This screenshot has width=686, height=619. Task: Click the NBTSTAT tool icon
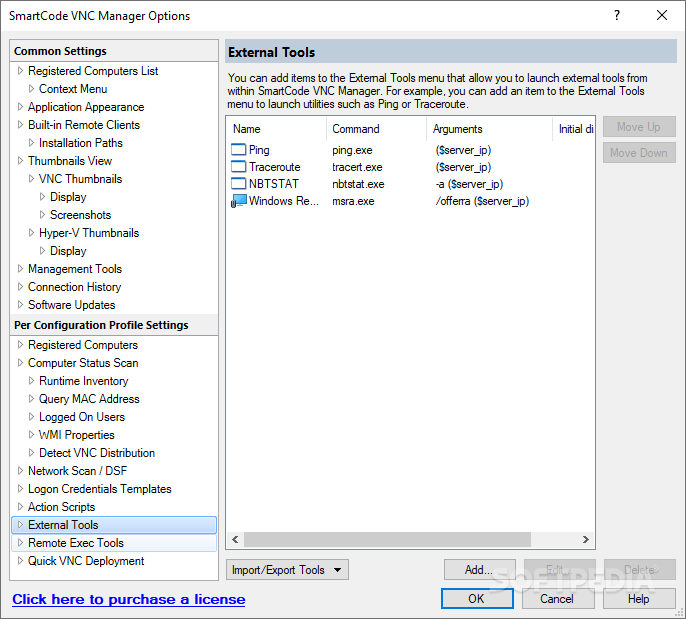coord(238,184)
